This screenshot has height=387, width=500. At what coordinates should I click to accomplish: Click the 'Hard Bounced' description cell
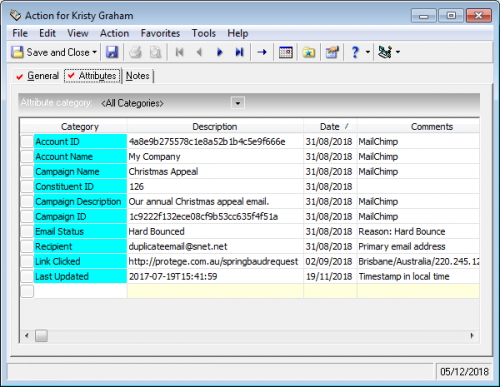(x=215, y=231)
